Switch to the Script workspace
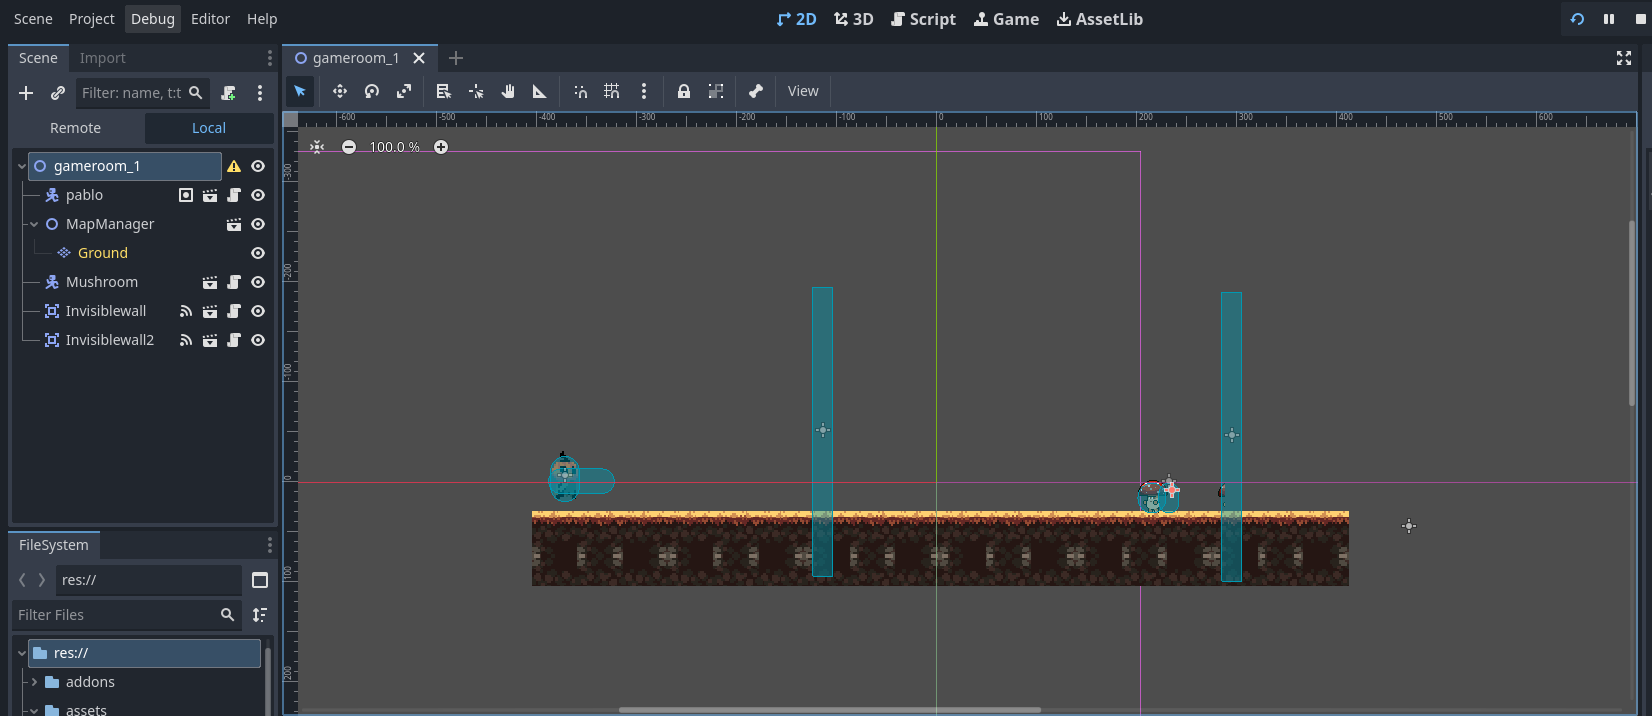Image resolution: width=1652 pixels, height=716 pixels. pyautogui.click(x=923, y=19)
